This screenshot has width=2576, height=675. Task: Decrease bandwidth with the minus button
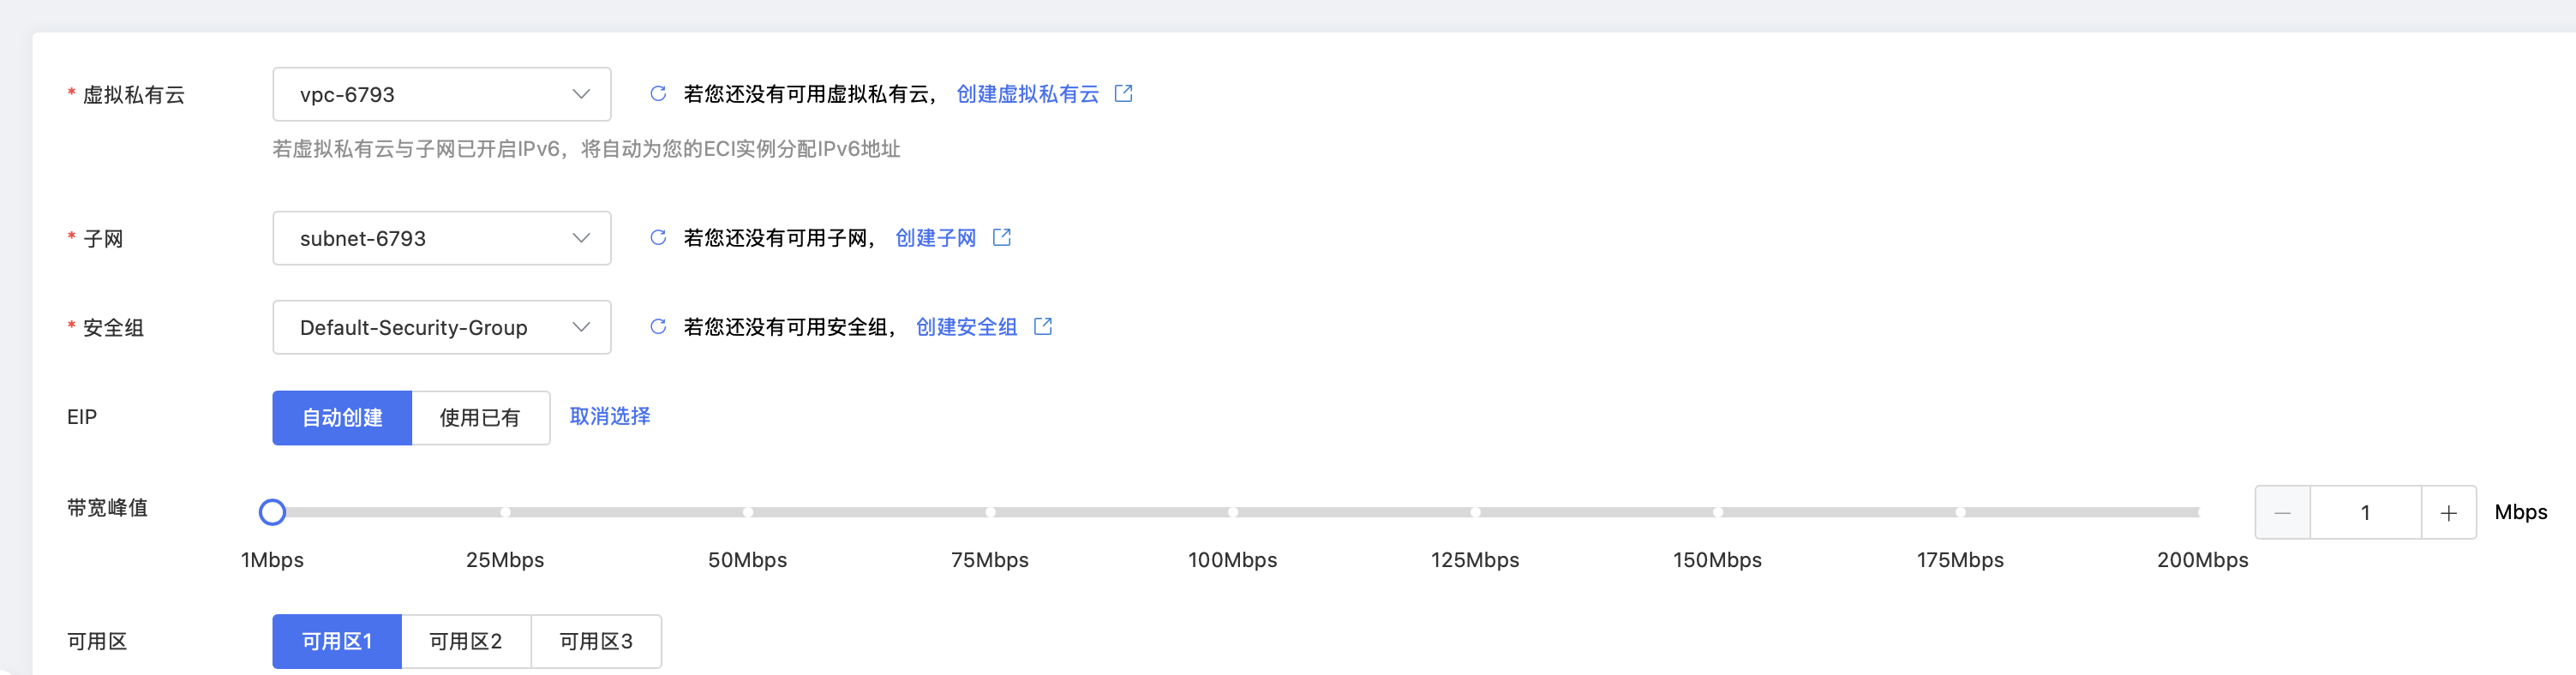(2282, 513)
